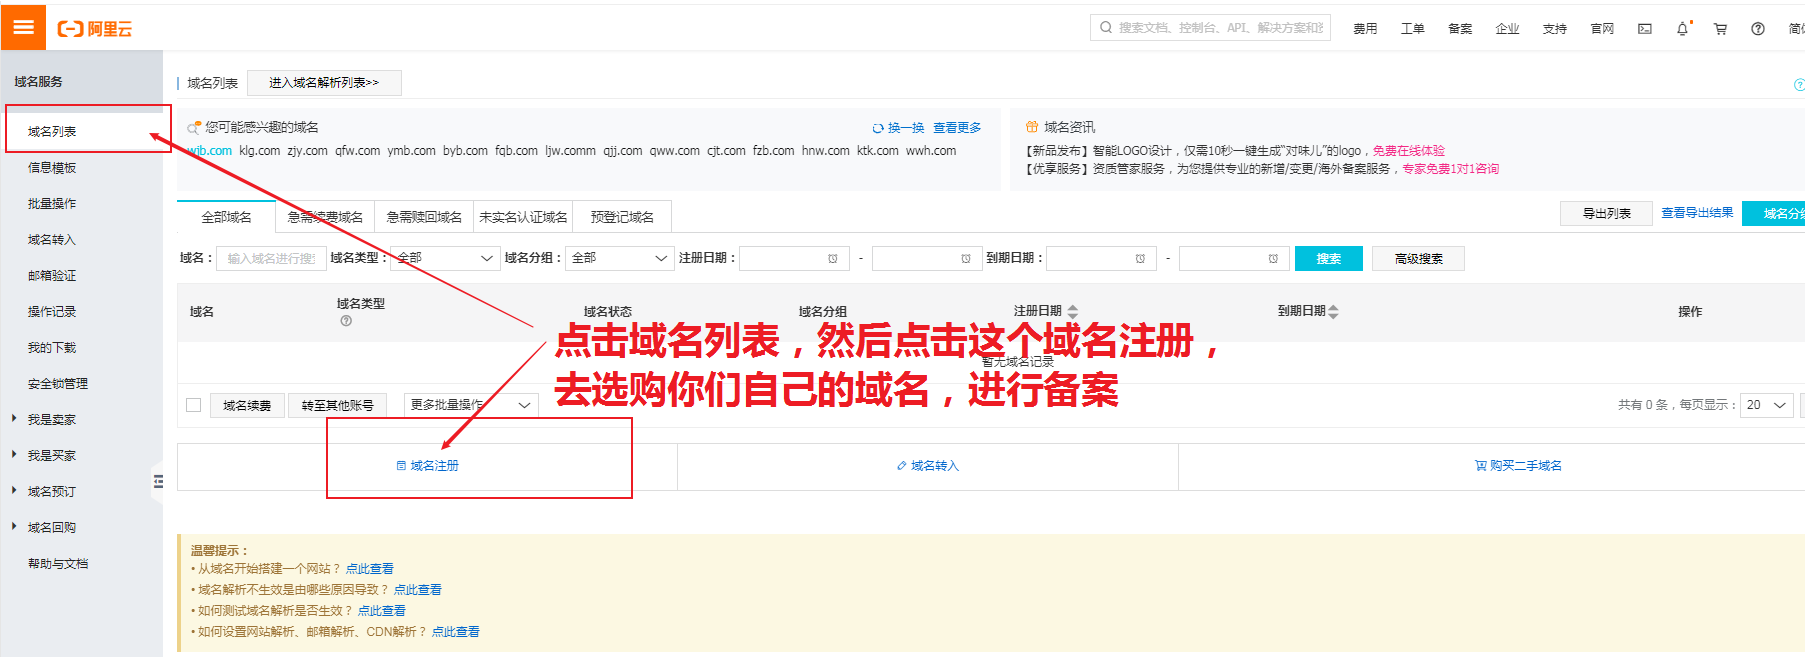Image resolution: width=1808 pixels, height=657 pixels.
Task: Expand 域名回购 in the sidebar
Action: [51, 528]
